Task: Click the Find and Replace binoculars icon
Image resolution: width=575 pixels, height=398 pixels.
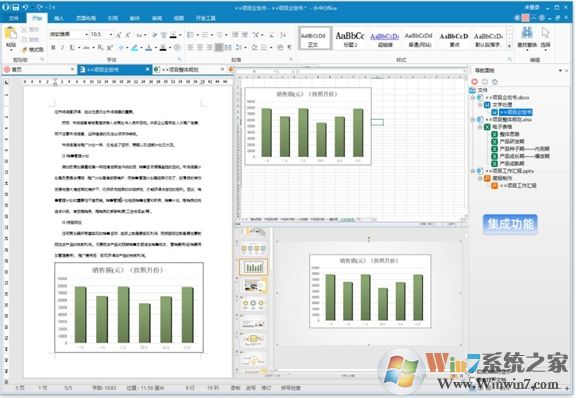Action: point(527,33)
